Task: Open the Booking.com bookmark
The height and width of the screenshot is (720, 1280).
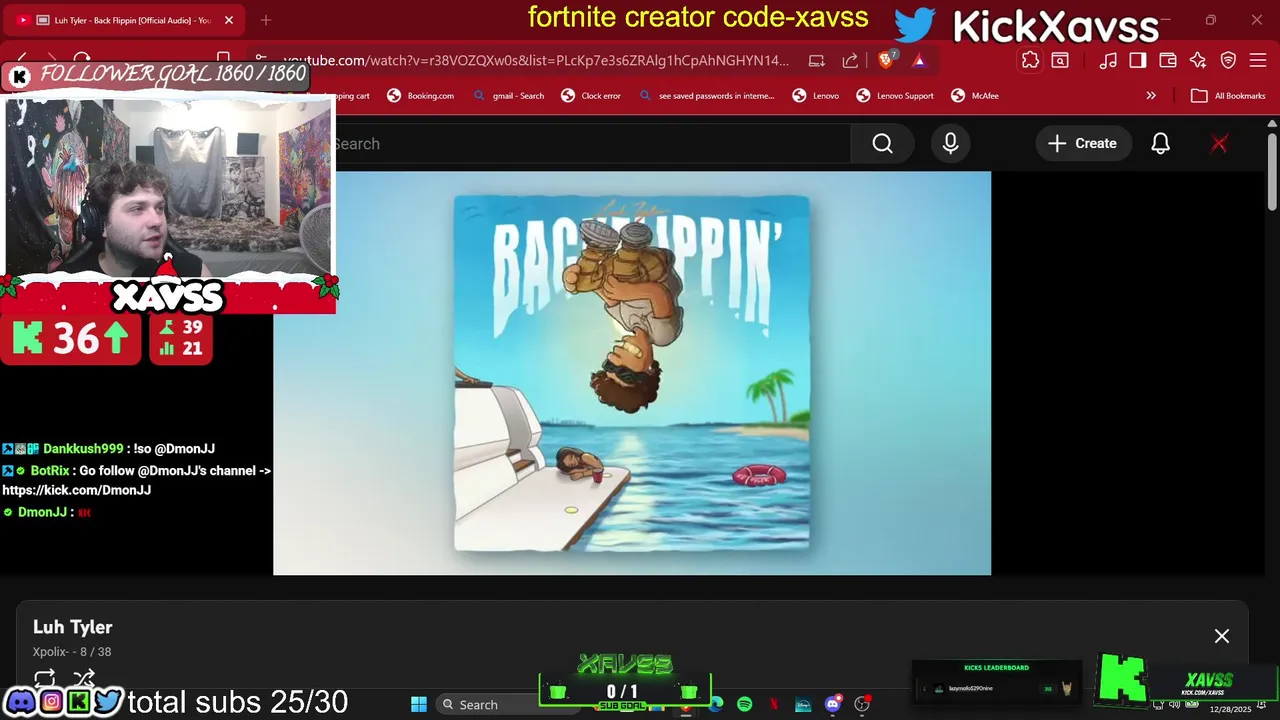Action: coord(421,96)
